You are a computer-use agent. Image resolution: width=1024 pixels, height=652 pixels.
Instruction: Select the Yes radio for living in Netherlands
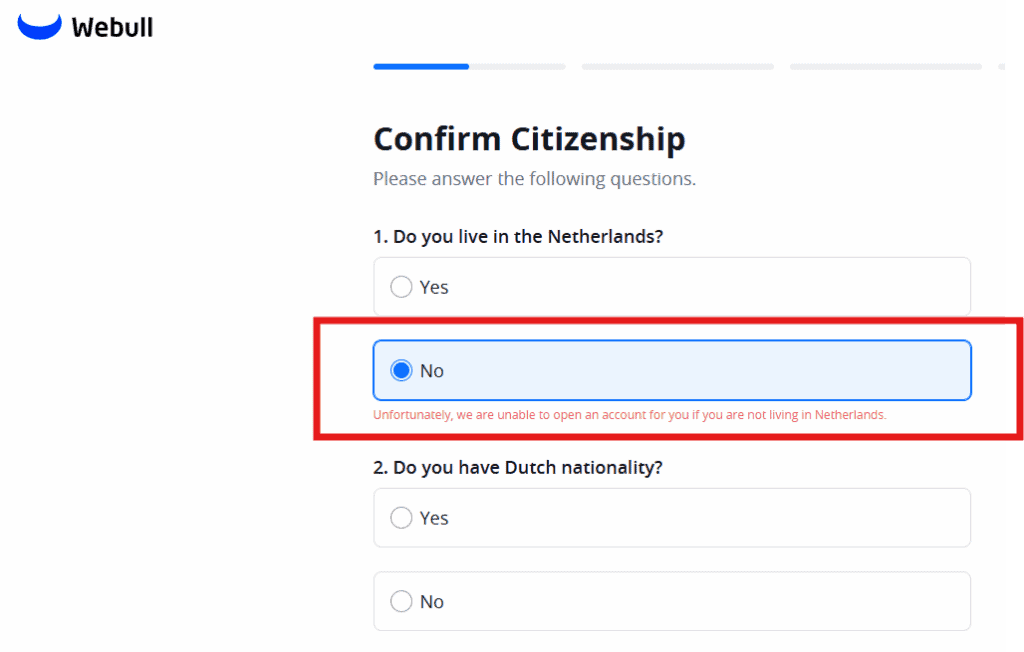click(x=401, y=287)
